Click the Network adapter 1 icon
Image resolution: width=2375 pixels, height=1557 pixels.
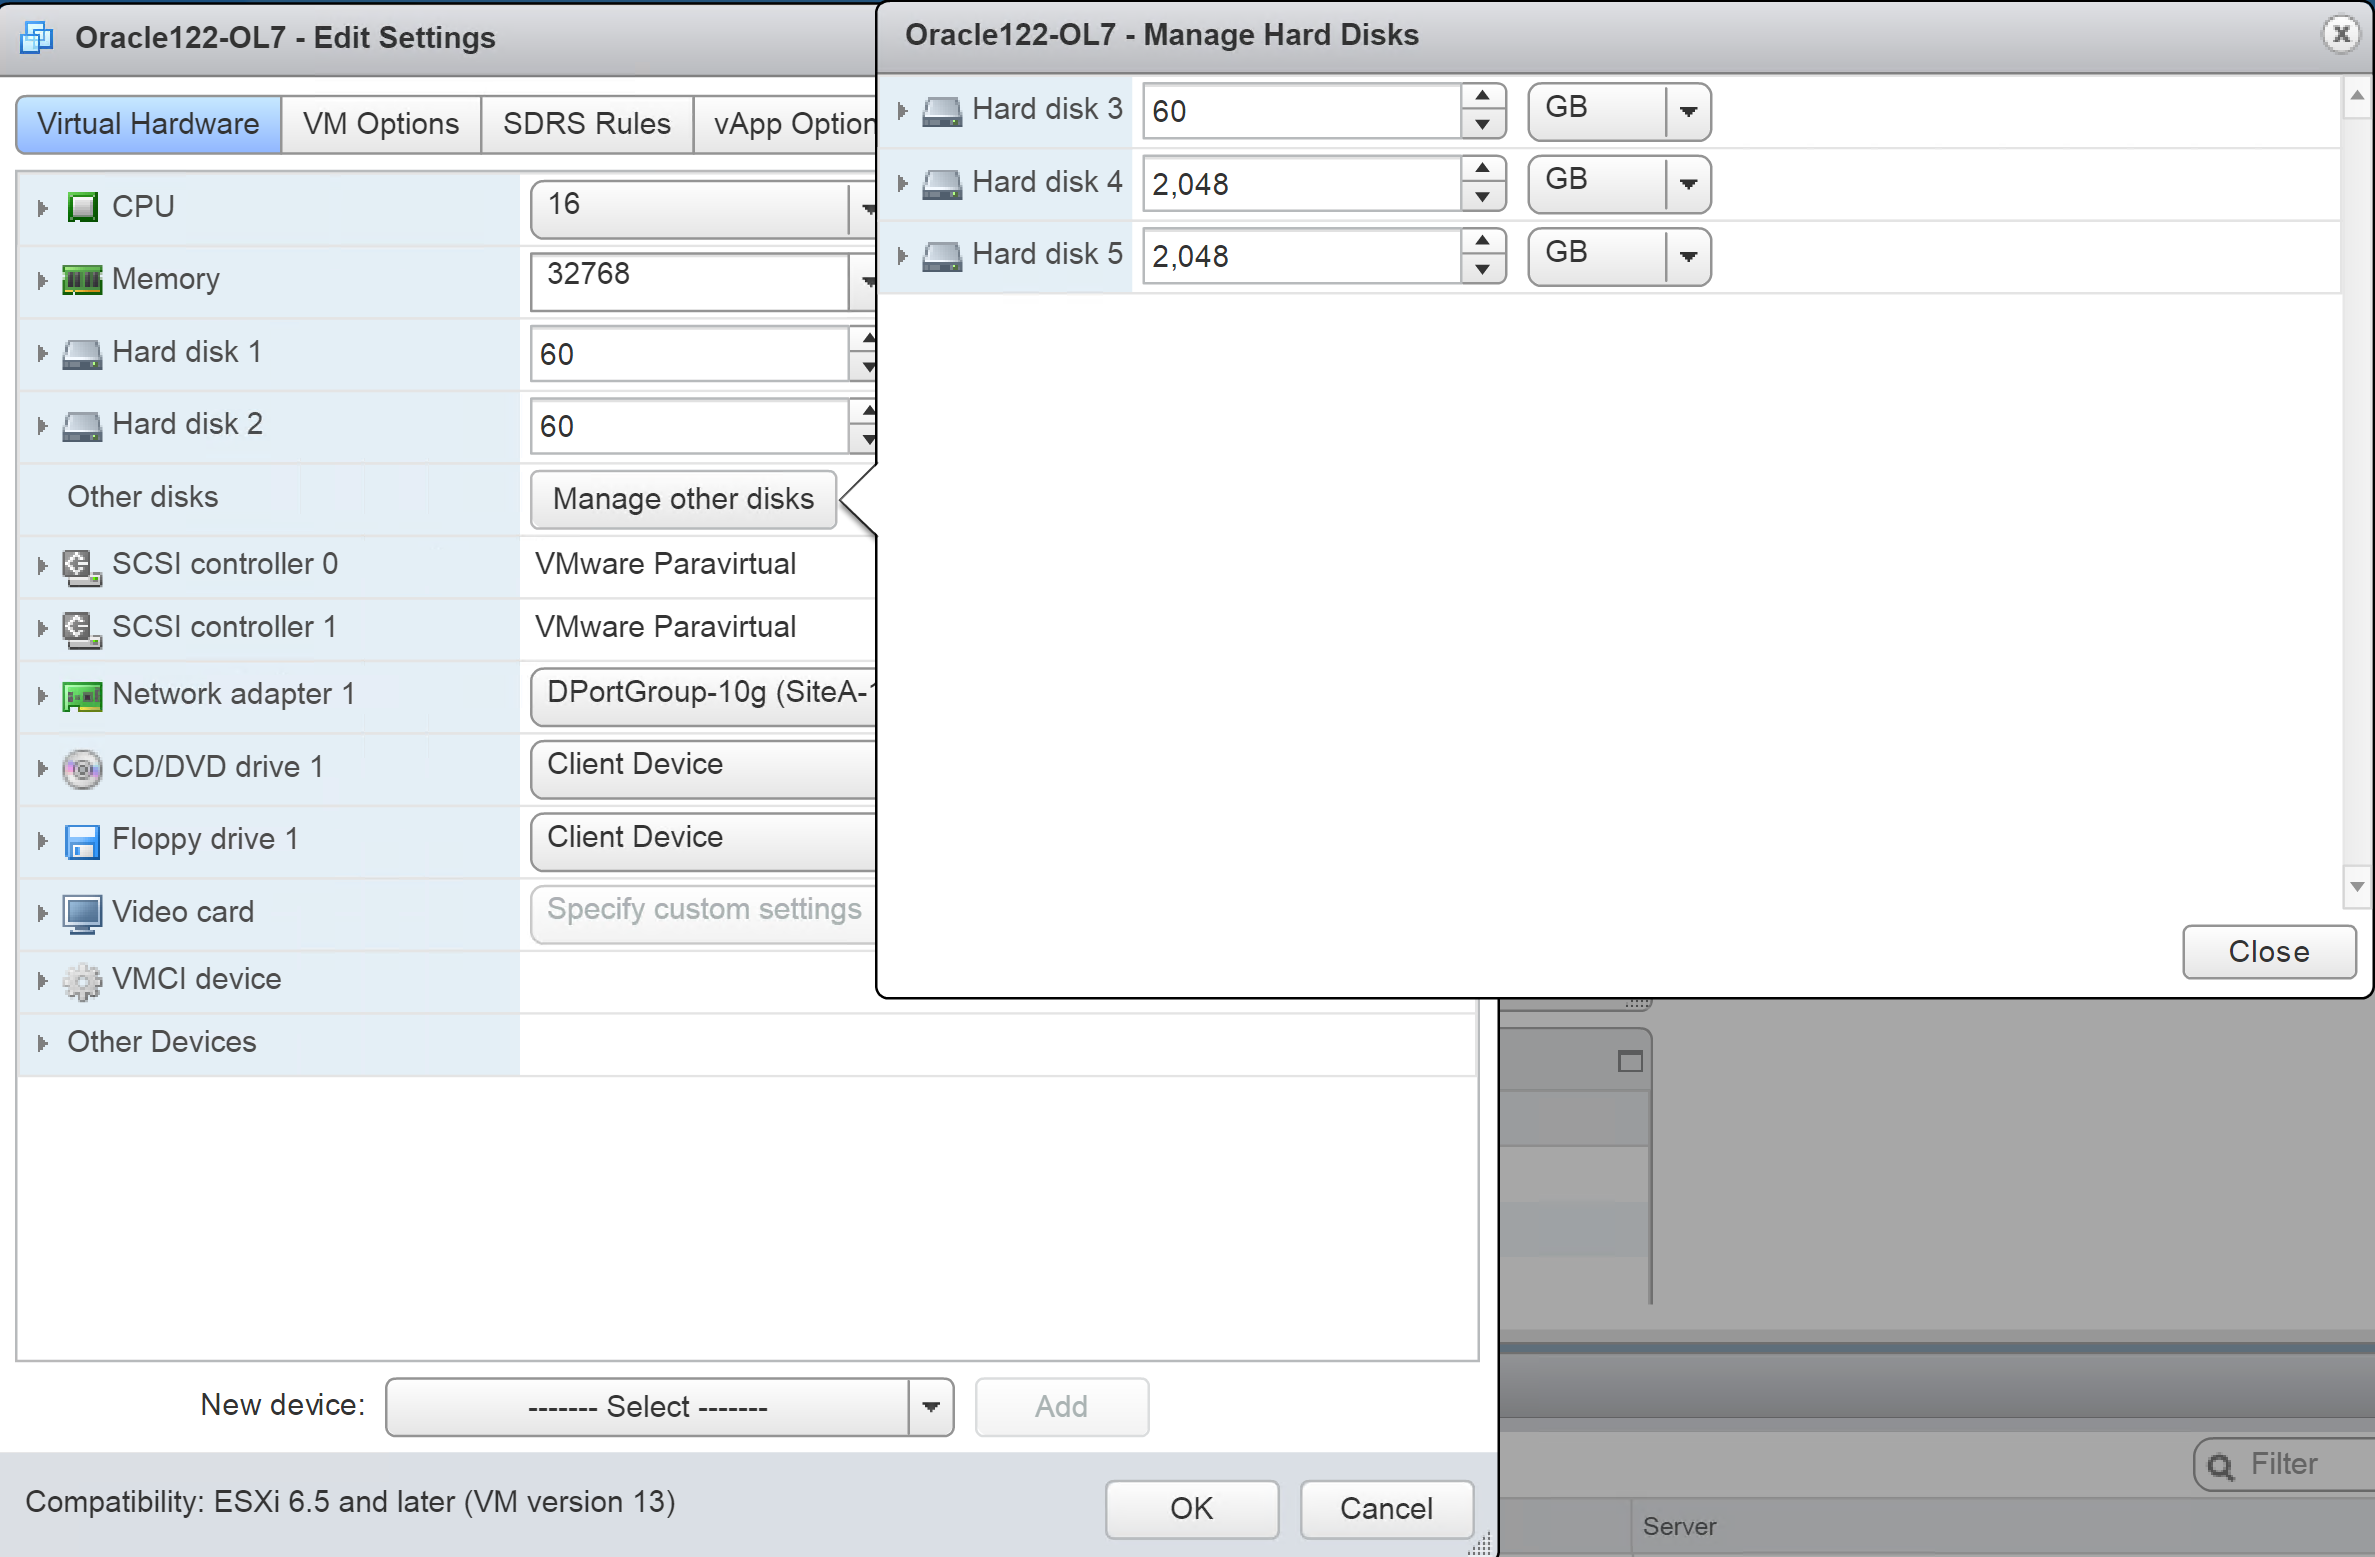pos(82,695)
